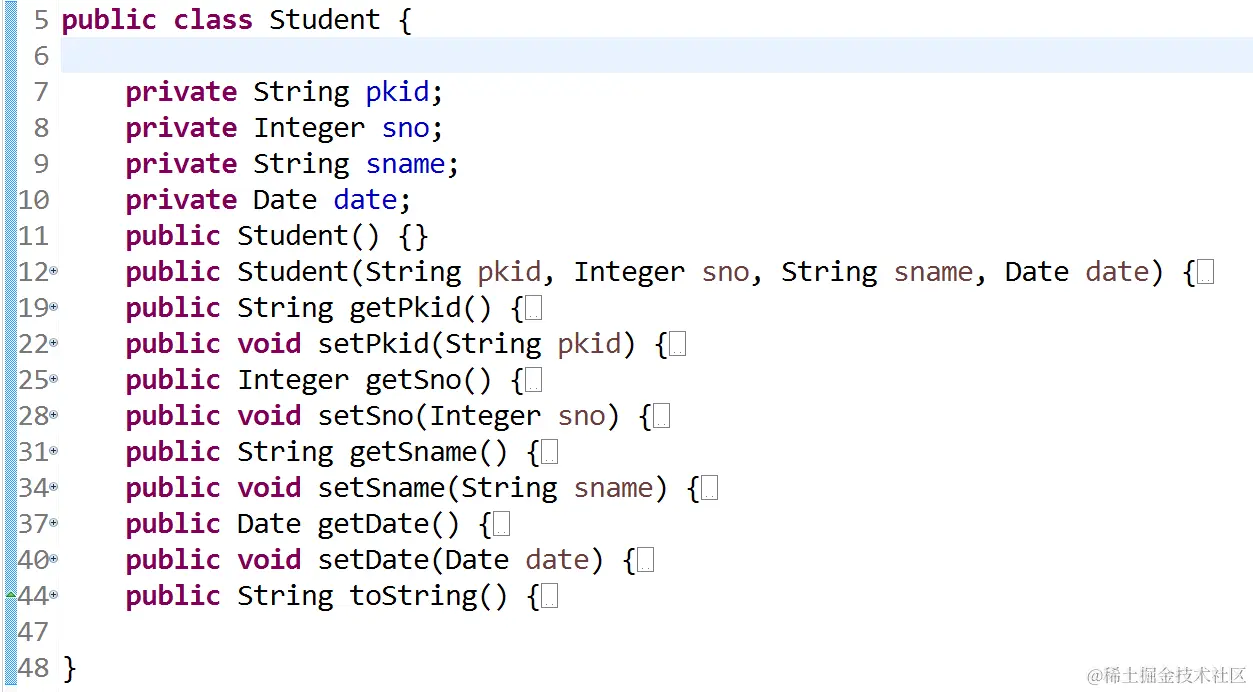Place cursor on empty highlighted line 6
Viewport: 1253px width, 692px height.
(600, 56)
